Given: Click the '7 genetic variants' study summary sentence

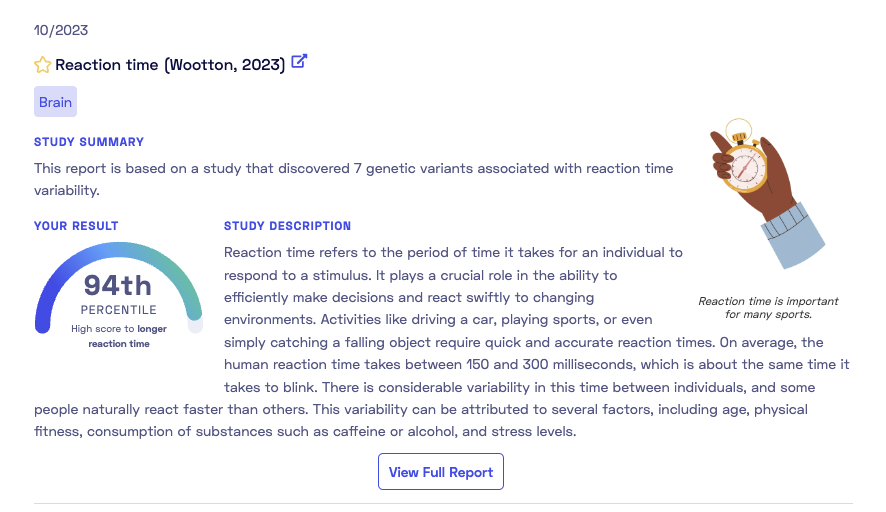Looking at the screenshot, I should [x=353, y=168].
